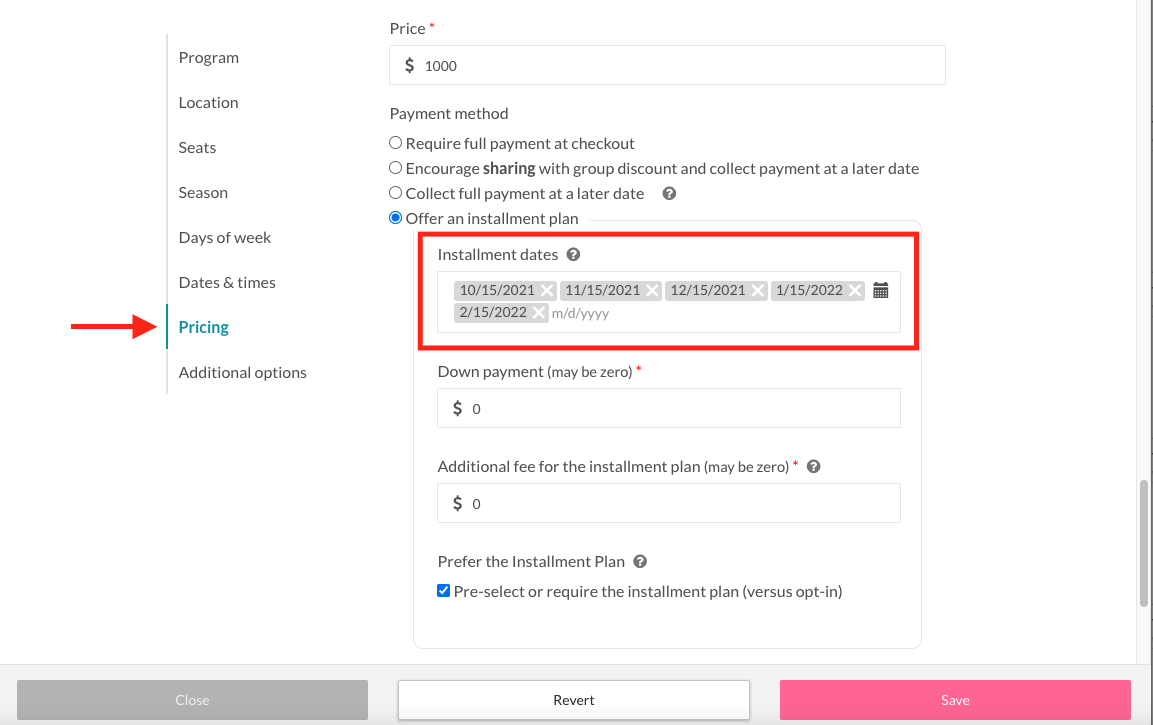Delete the 2/15/2022 date tag
Image resolution: width=1153 pixels, height=725 pixels.
539,313
